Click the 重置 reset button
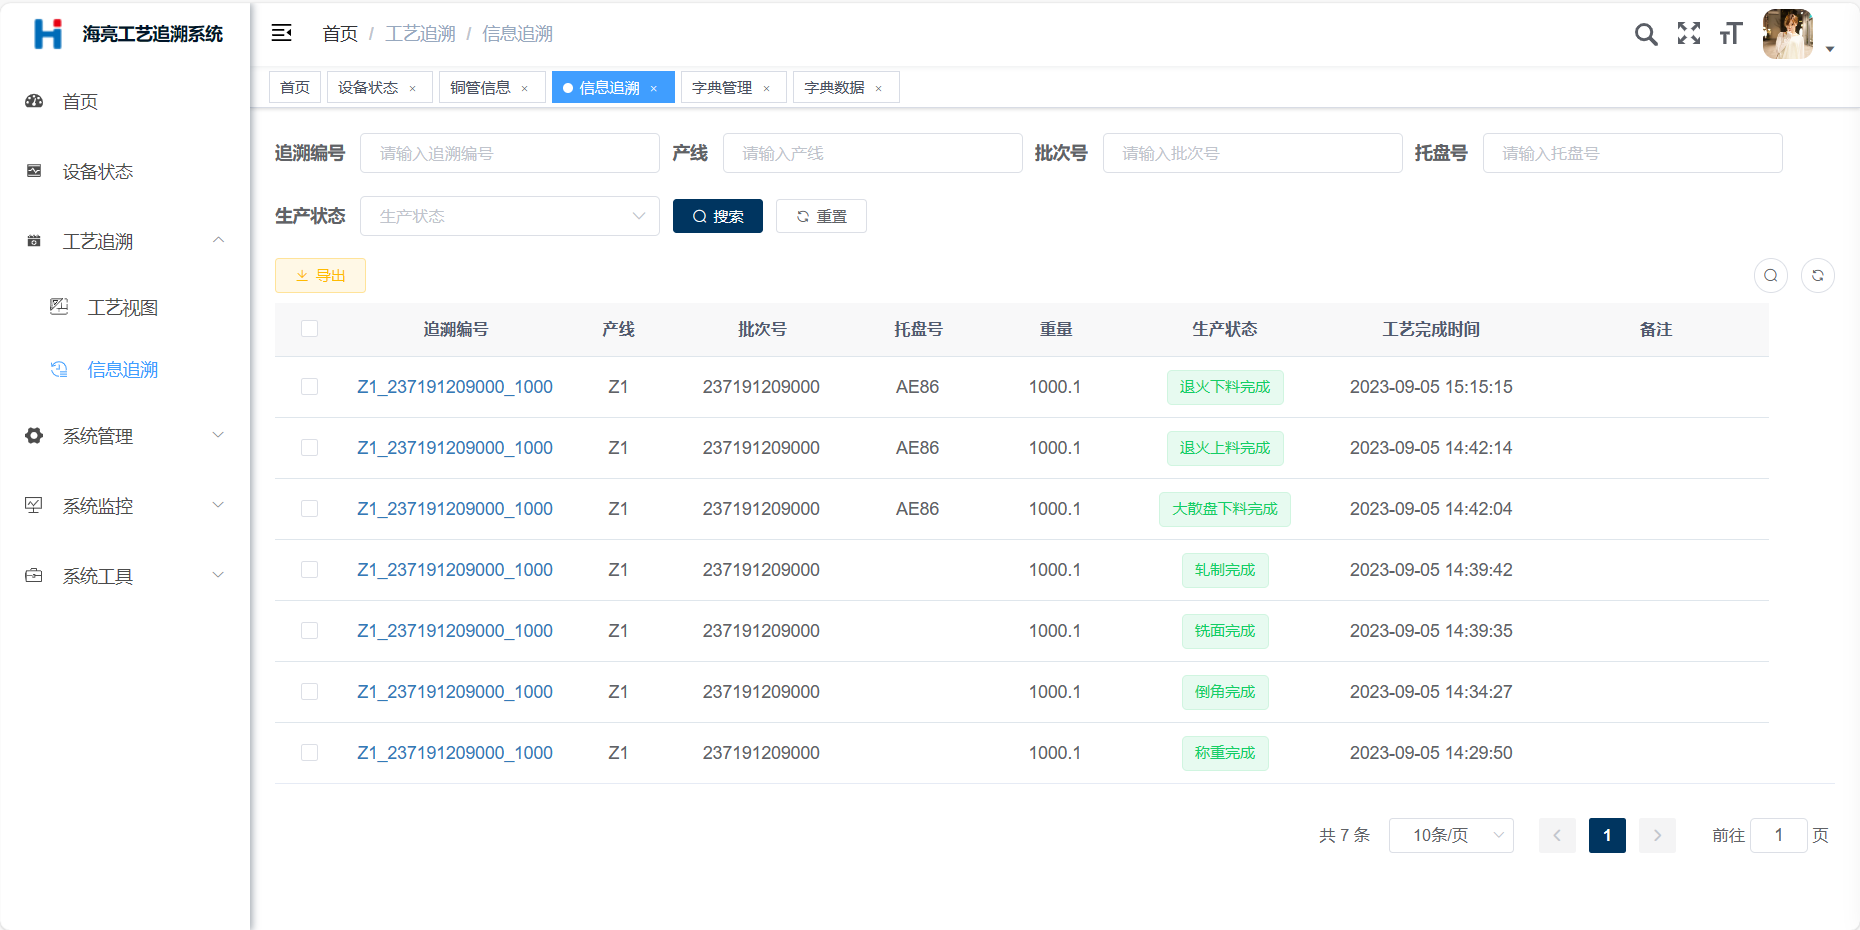1860x930 pixels. 821,216
